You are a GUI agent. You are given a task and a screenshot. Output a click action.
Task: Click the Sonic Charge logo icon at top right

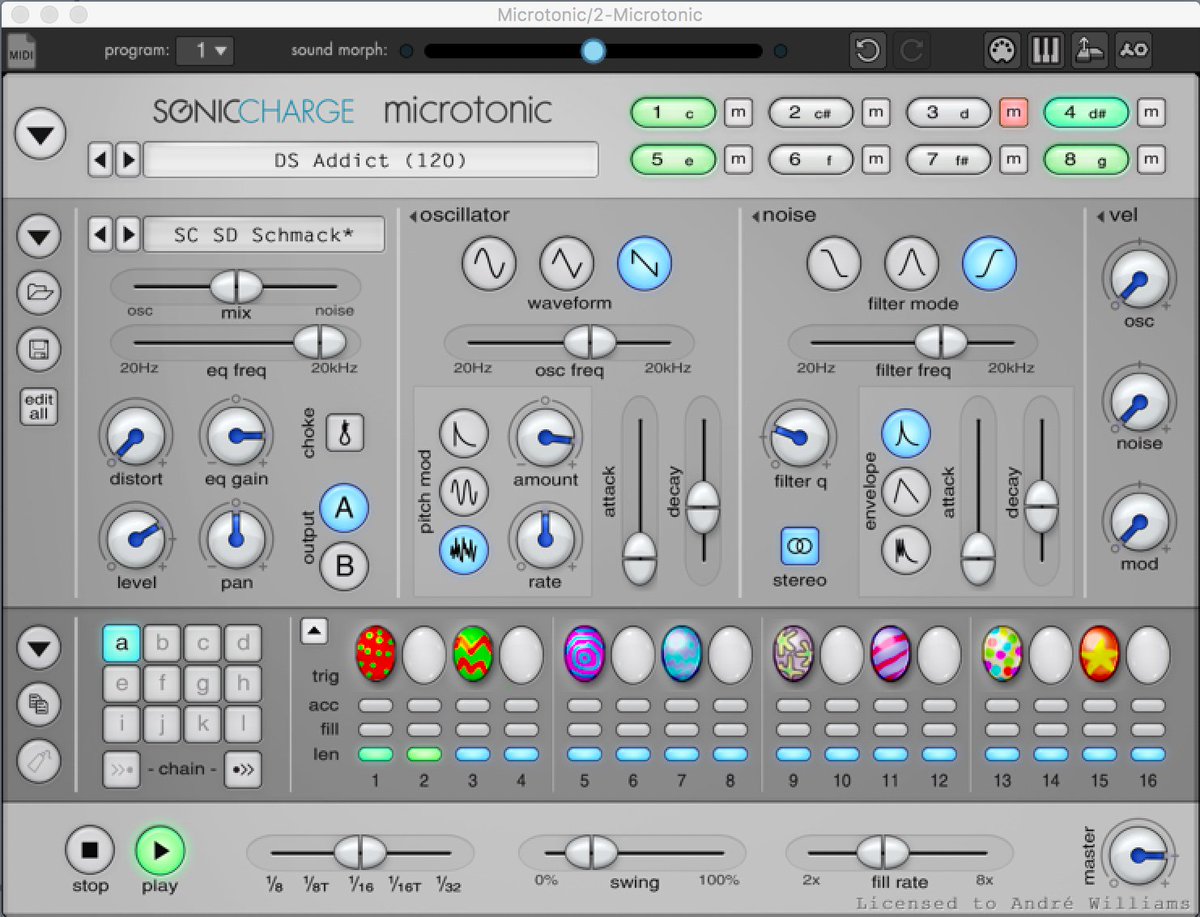pyautogui.click(x=1134, y=50)
